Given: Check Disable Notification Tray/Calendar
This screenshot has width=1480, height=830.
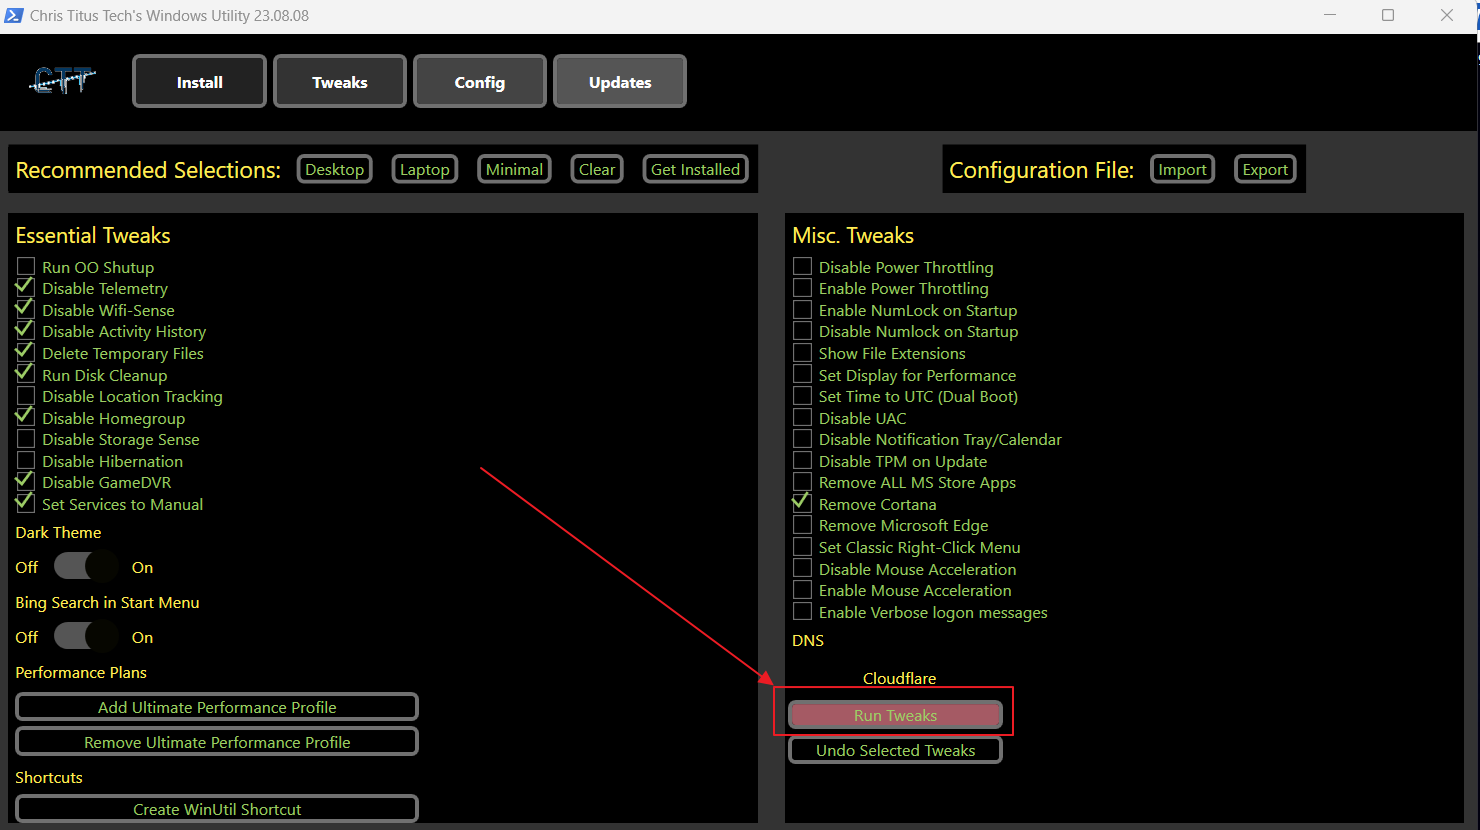Looking at the screenshot, I should coord(802,439).
